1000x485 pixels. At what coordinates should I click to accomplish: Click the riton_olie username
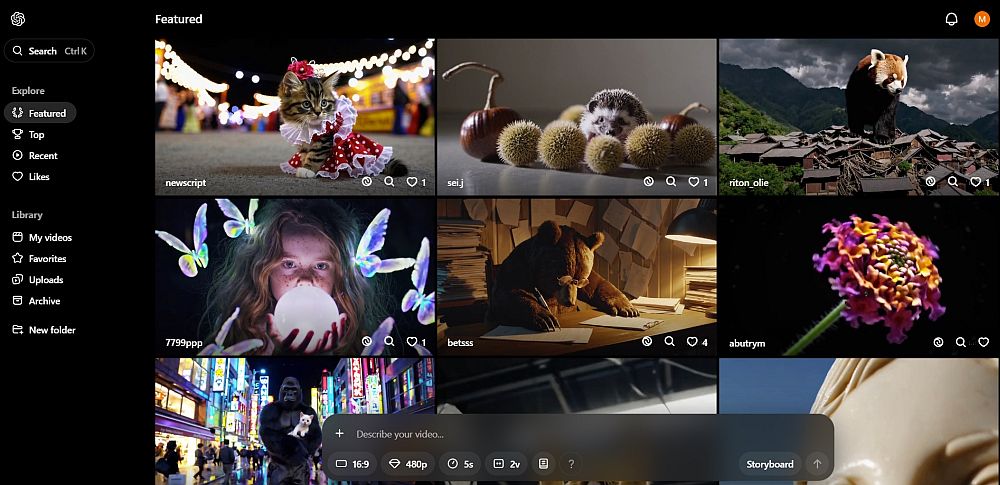[x=749, y=183]
